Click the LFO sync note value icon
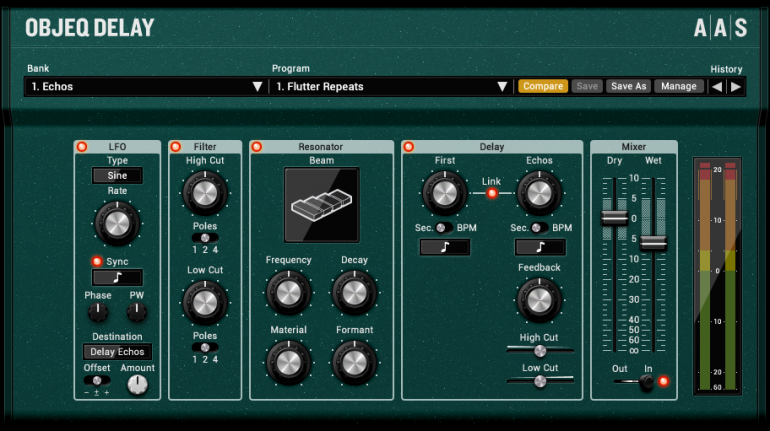This screenshot has width=770, height=431. coord(117,278)
